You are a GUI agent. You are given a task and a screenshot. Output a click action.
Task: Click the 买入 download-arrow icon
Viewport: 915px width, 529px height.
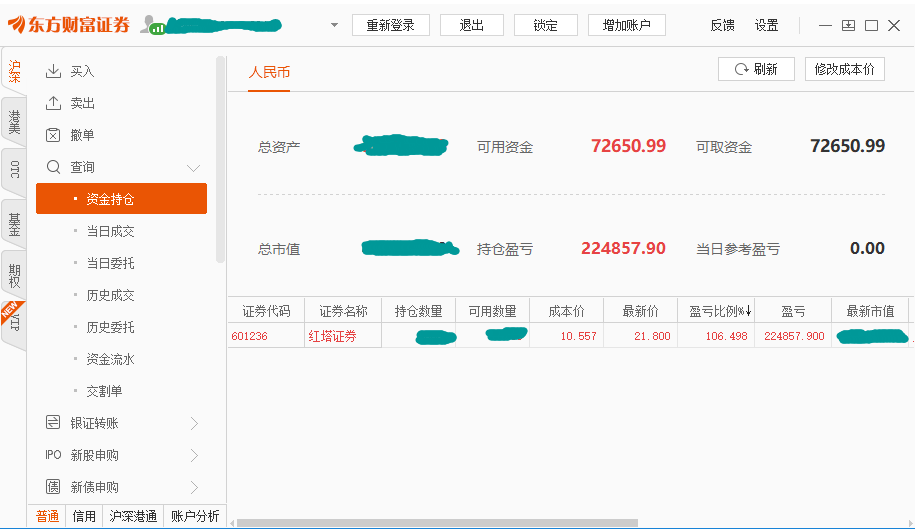(53, 71)
